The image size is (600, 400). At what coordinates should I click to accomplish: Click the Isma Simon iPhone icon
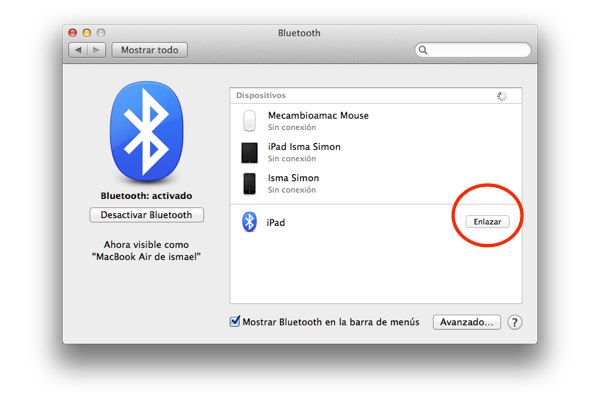coord(250,184)
